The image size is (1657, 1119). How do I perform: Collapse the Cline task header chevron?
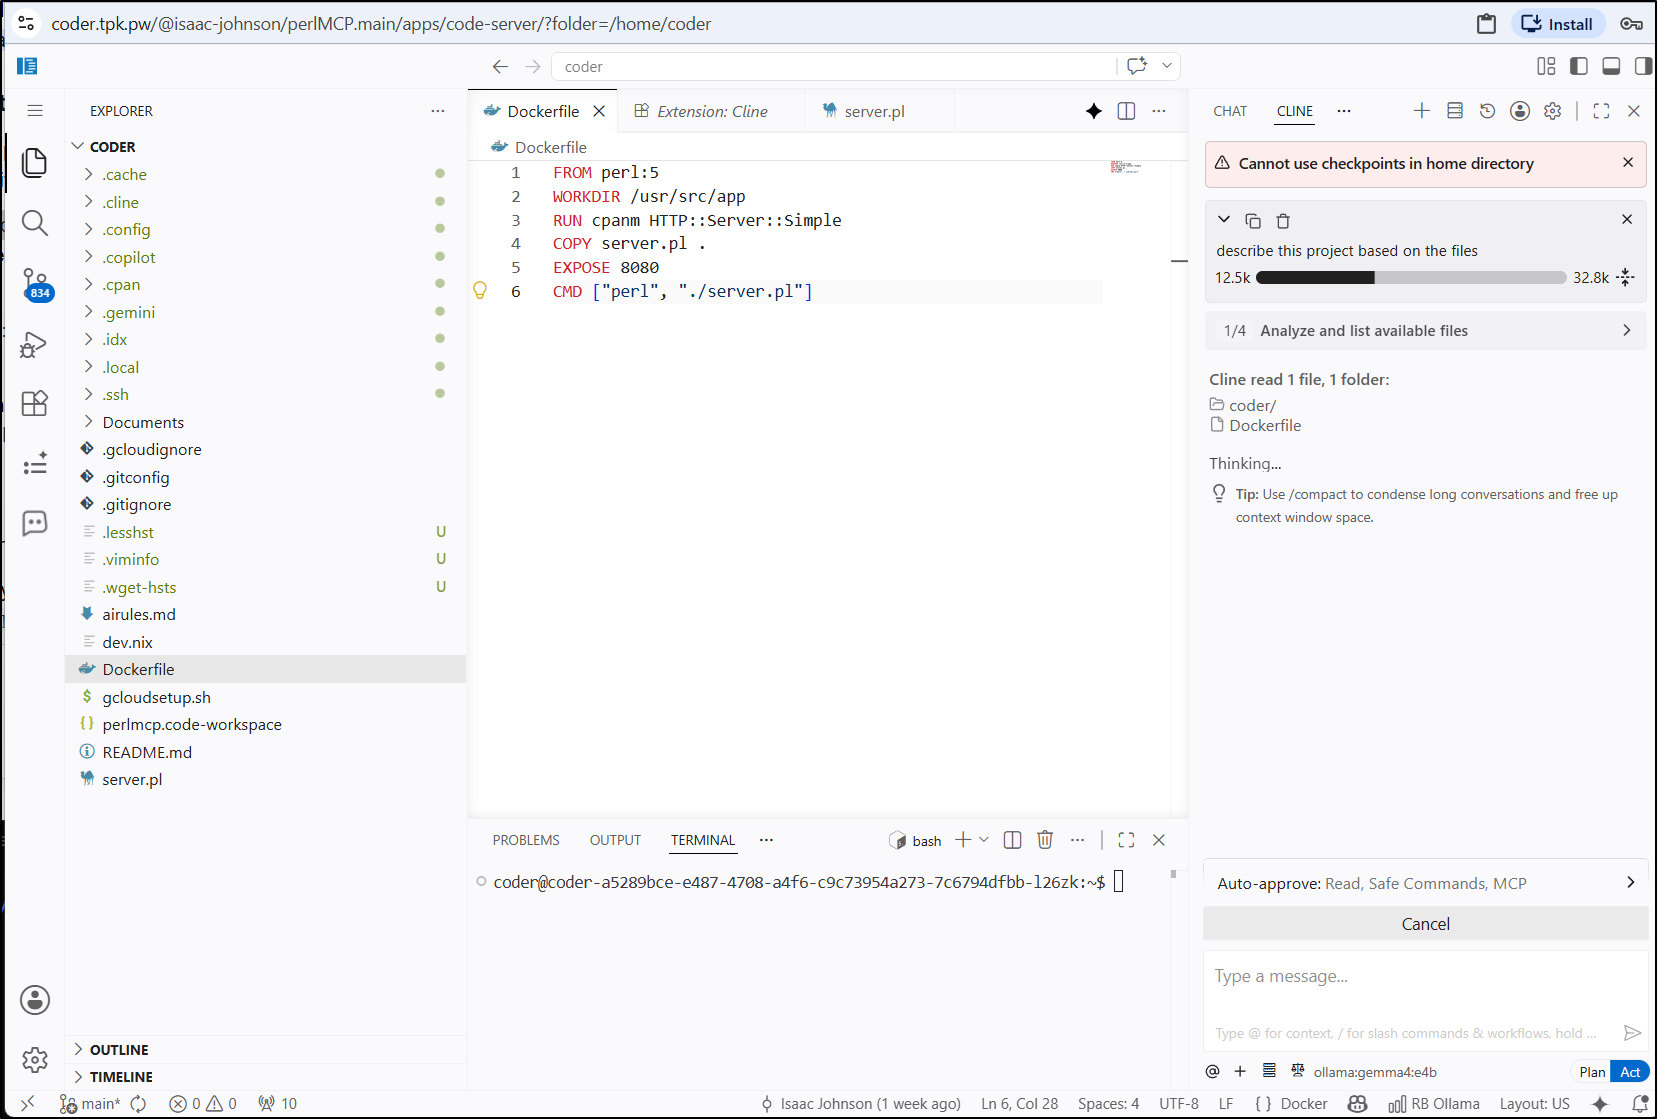coord(1224,220)
